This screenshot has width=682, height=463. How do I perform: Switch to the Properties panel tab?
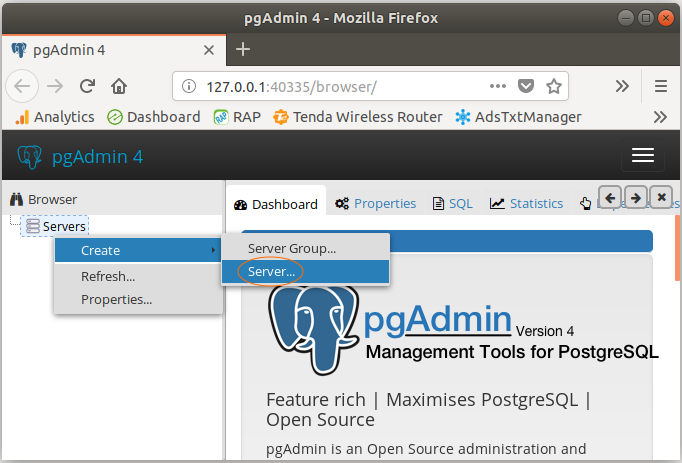[x=375, y=203]
